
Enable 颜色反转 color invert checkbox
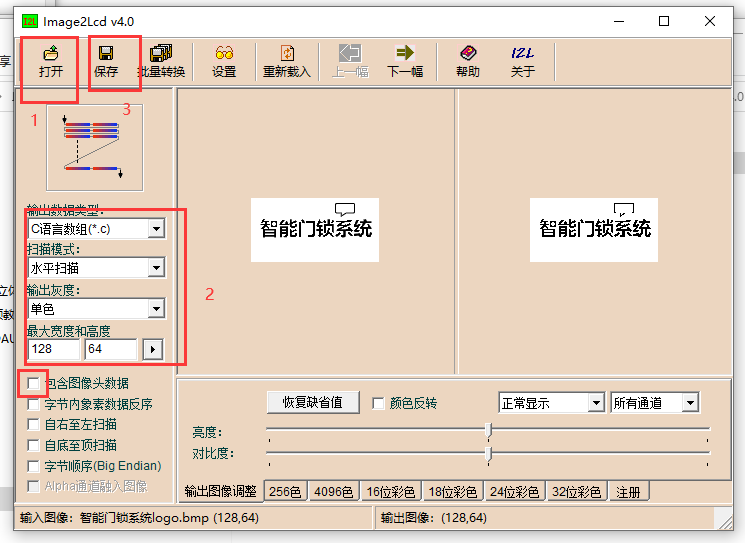click(378, 403)
